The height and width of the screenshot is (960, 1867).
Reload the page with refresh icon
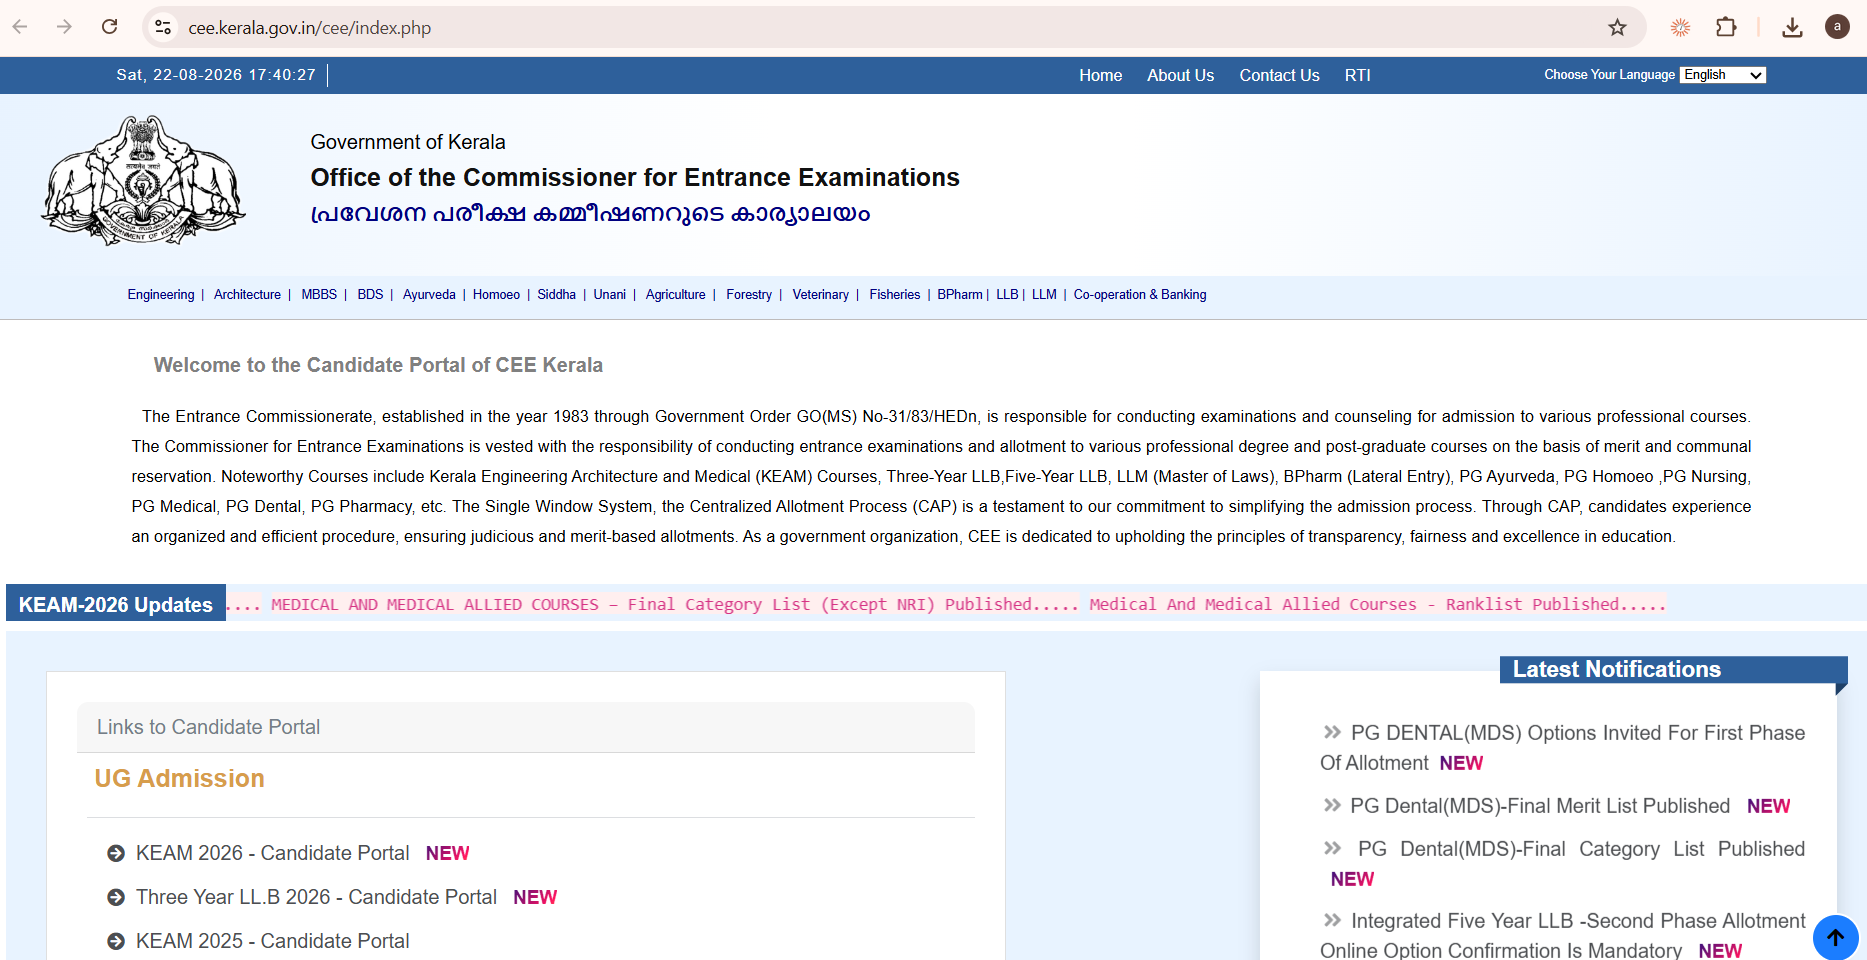[110, 27]
